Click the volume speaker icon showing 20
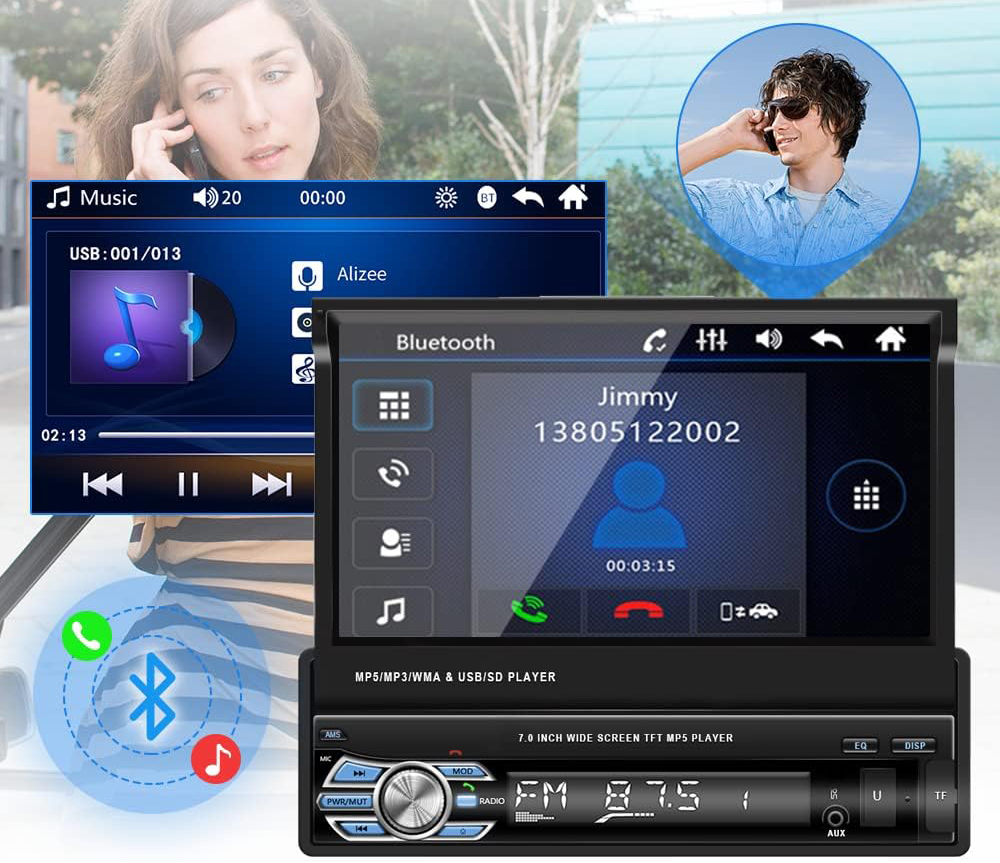Screen dimensions: 1000x863 205,198
